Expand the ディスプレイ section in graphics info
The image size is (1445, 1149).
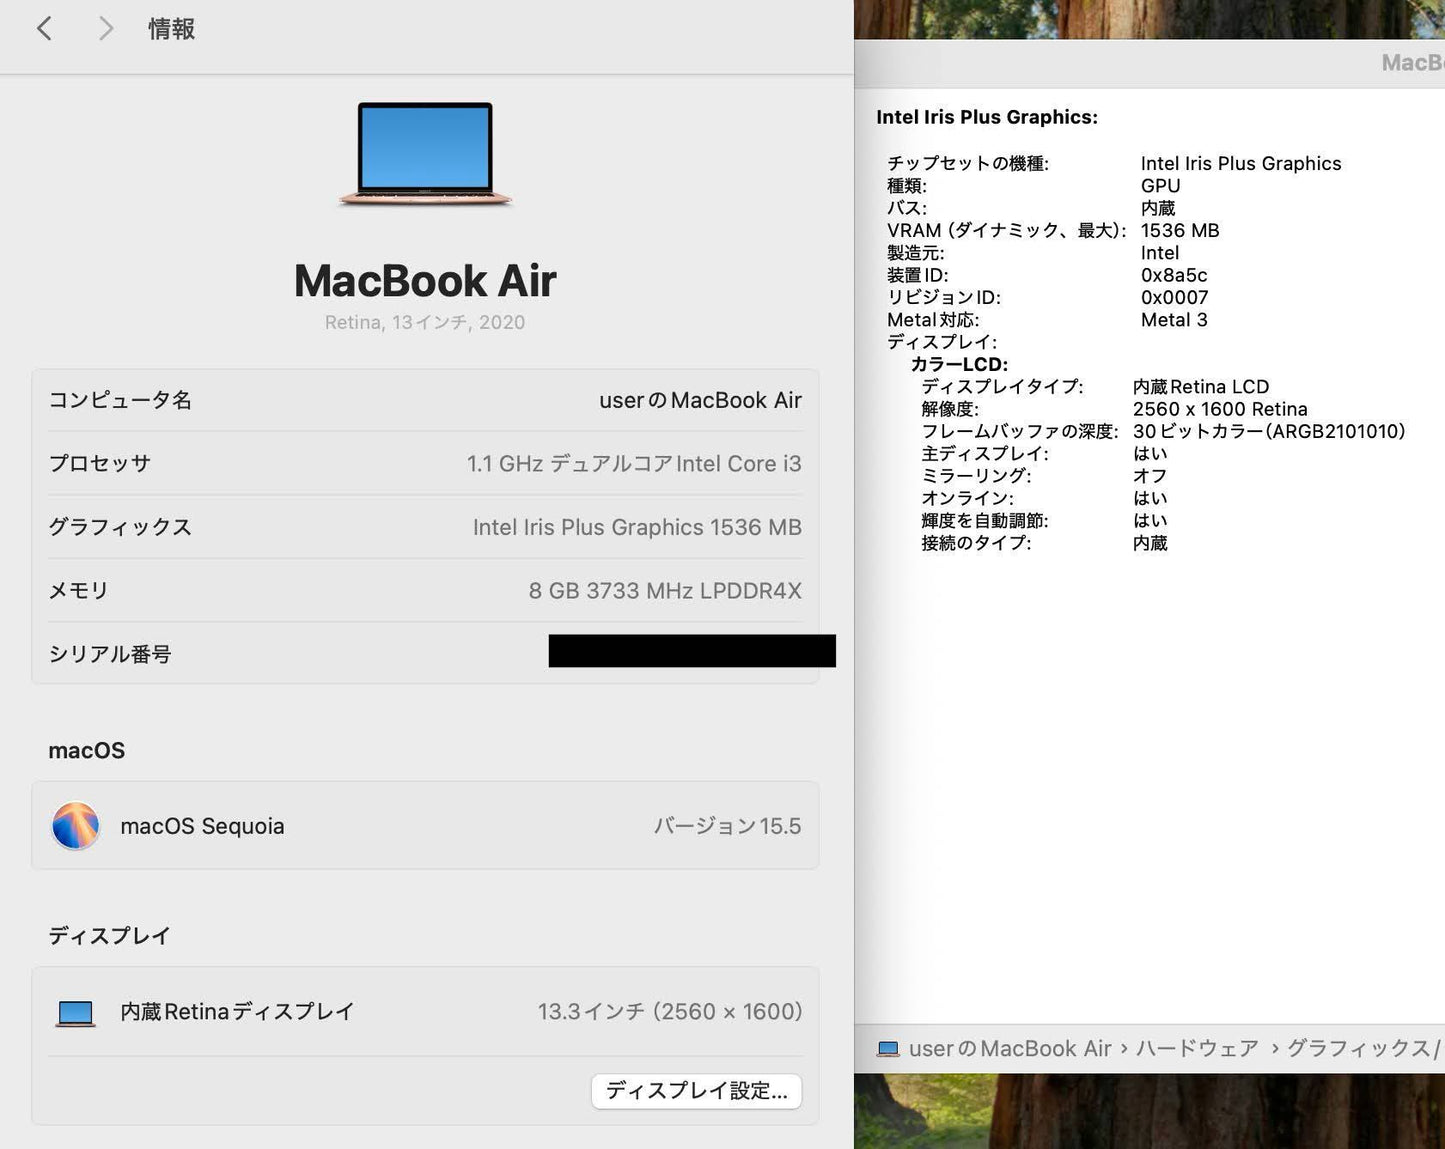(941, 342)
